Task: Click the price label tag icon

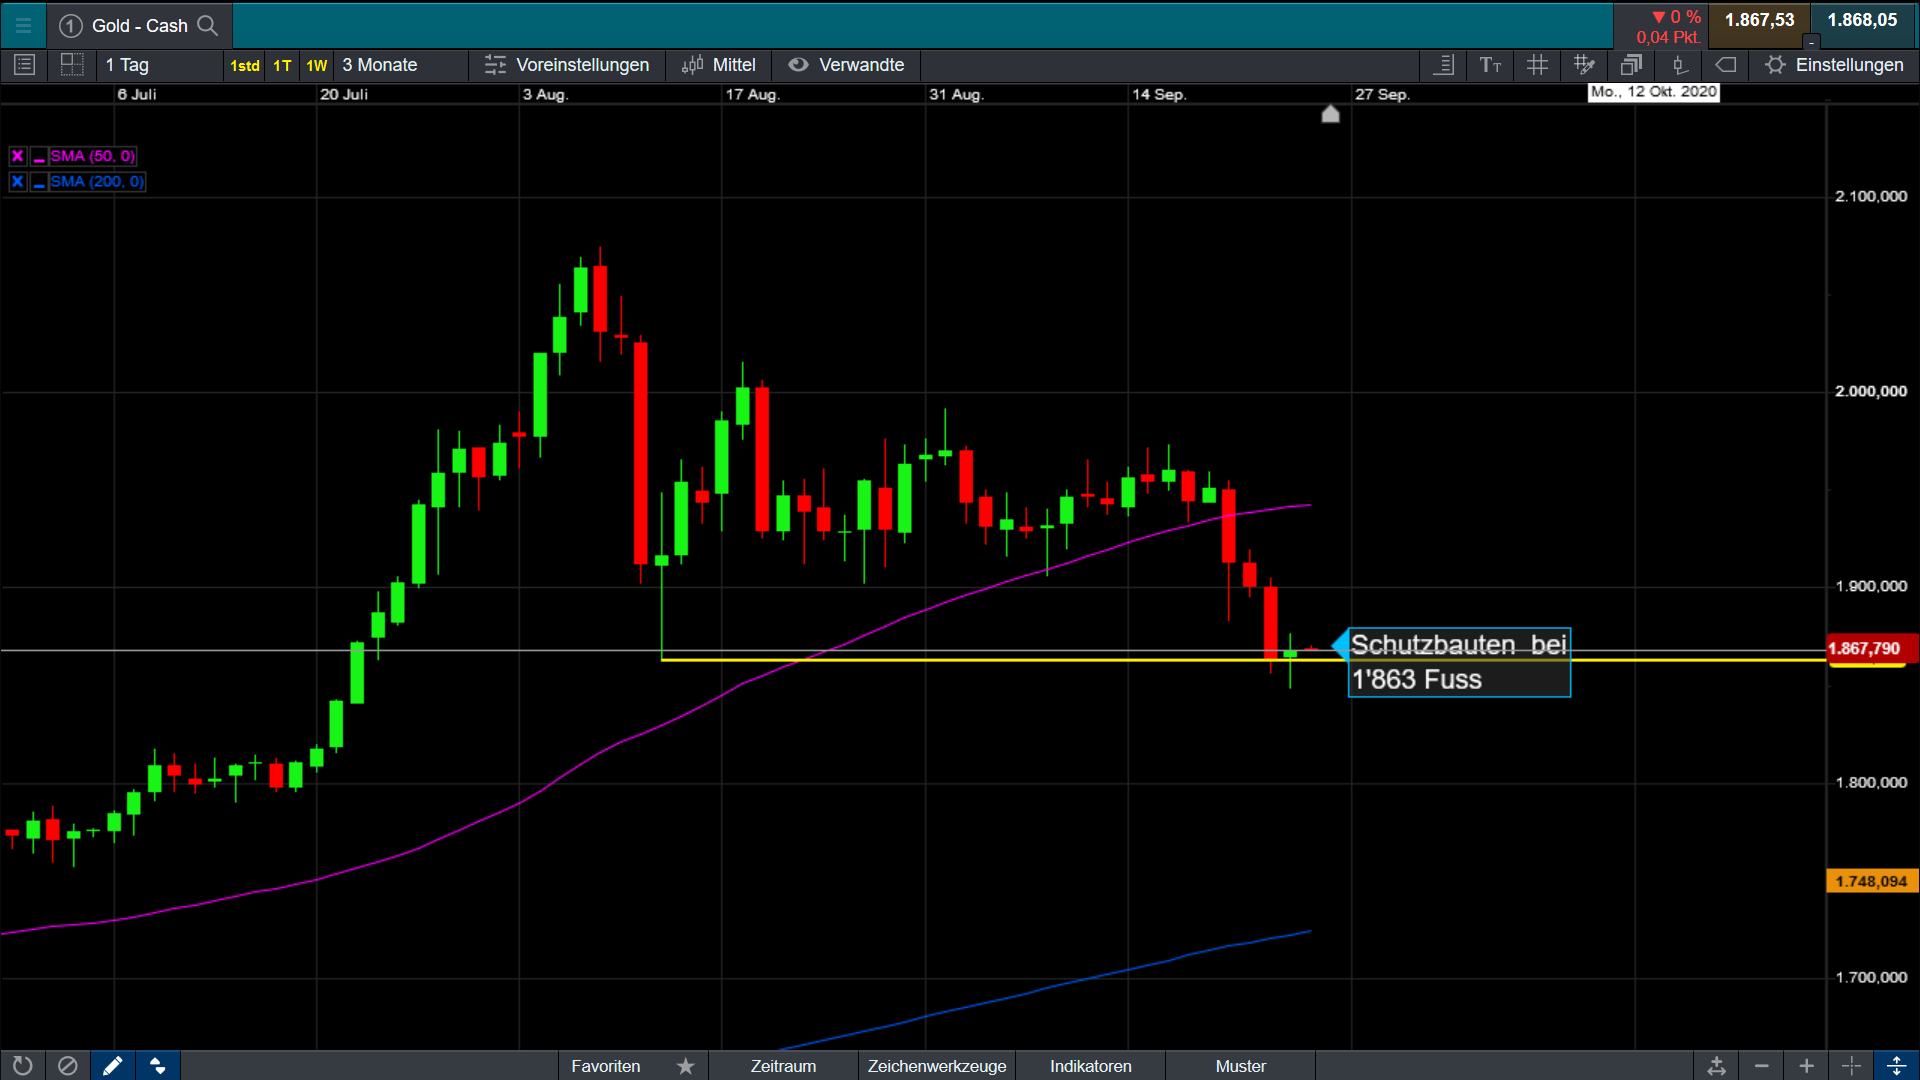Action: pyautogui.click(x=1726, y=65)
